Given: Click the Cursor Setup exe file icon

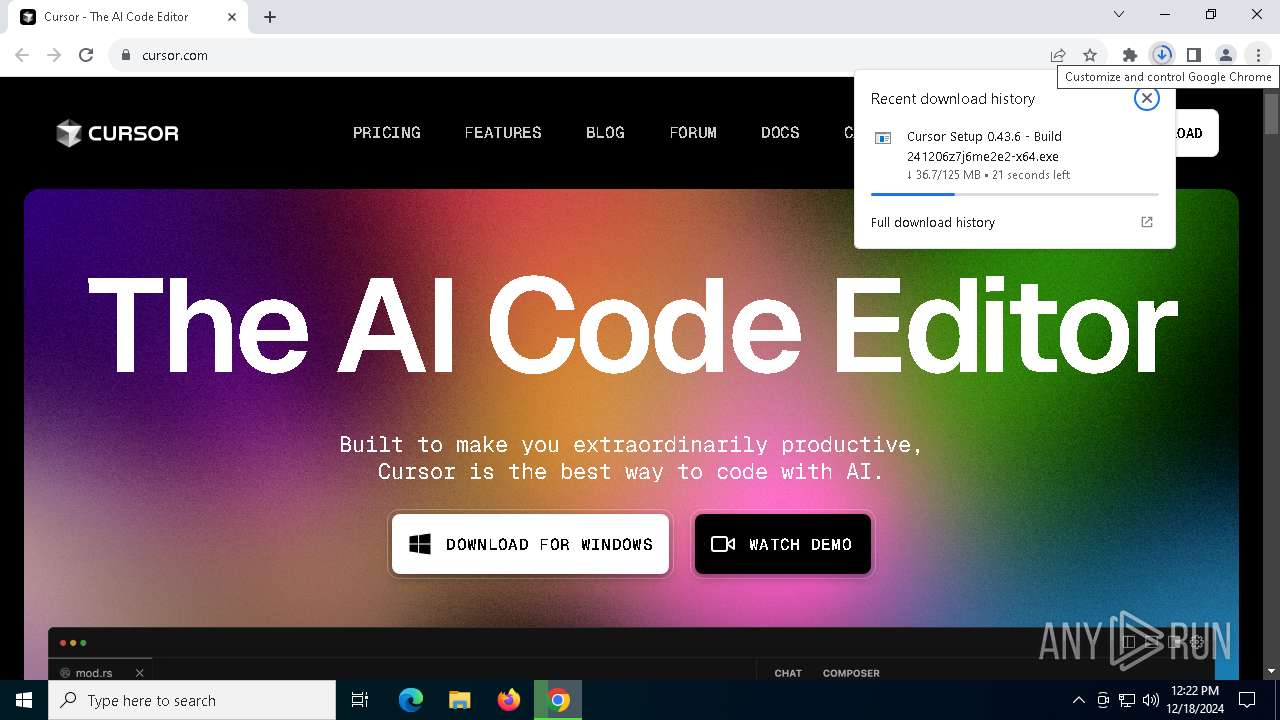Looking at the screenshot, I should click(x=883, y=138).
